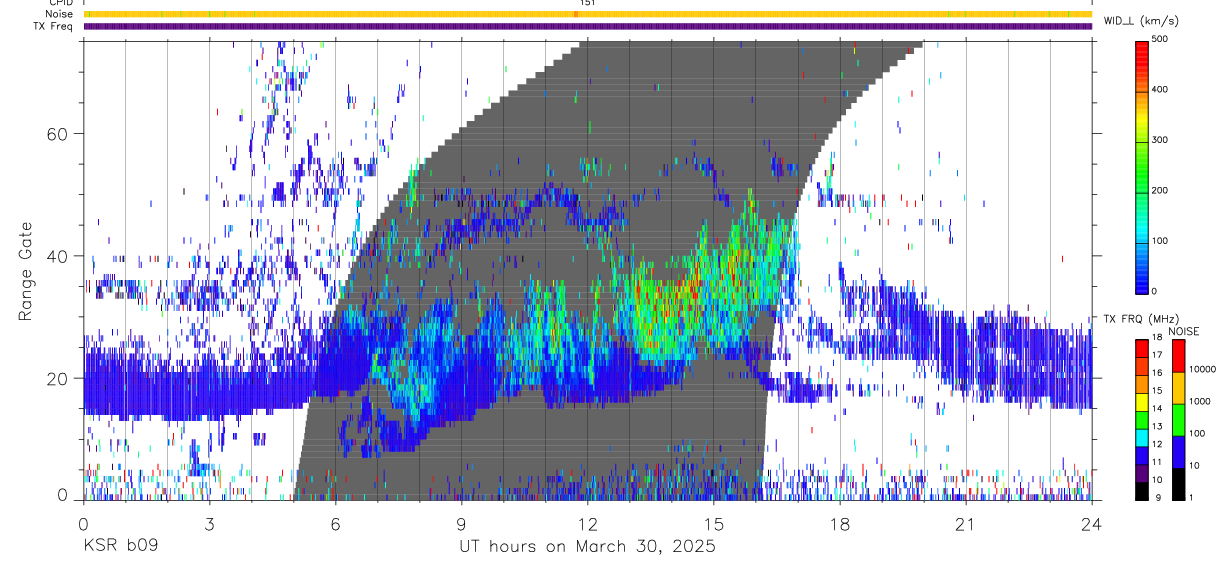Screen dimensions: 1228x567
Task: Click the TX FRQ (MHz) color scale bar
Action: coord(1142,420)
